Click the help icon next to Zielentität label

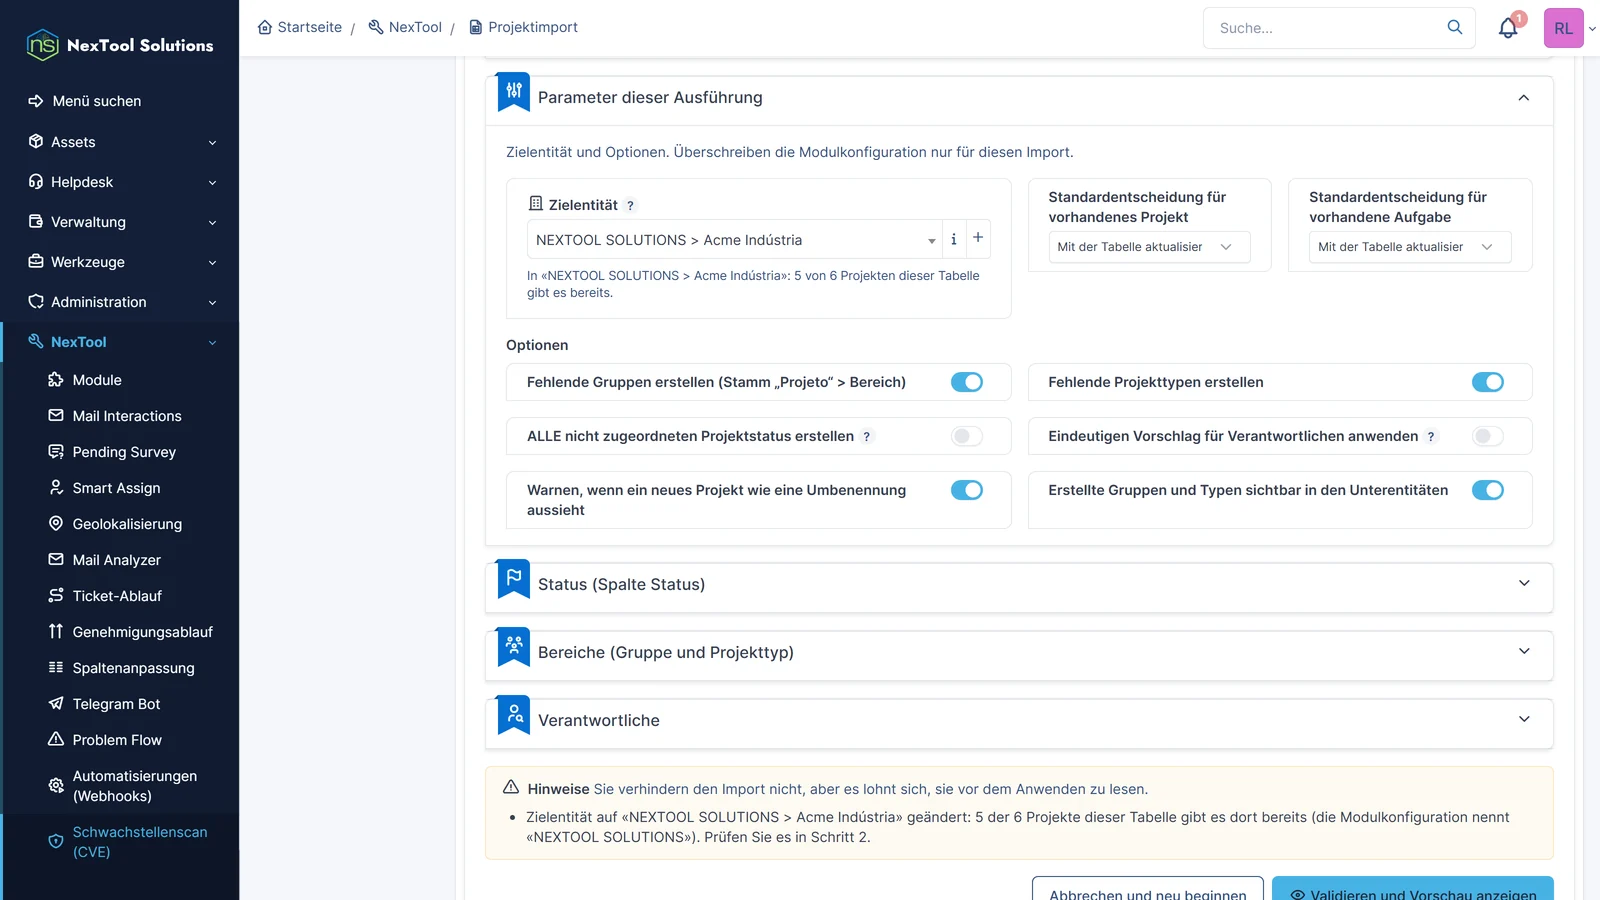click(x=630, y=205)
